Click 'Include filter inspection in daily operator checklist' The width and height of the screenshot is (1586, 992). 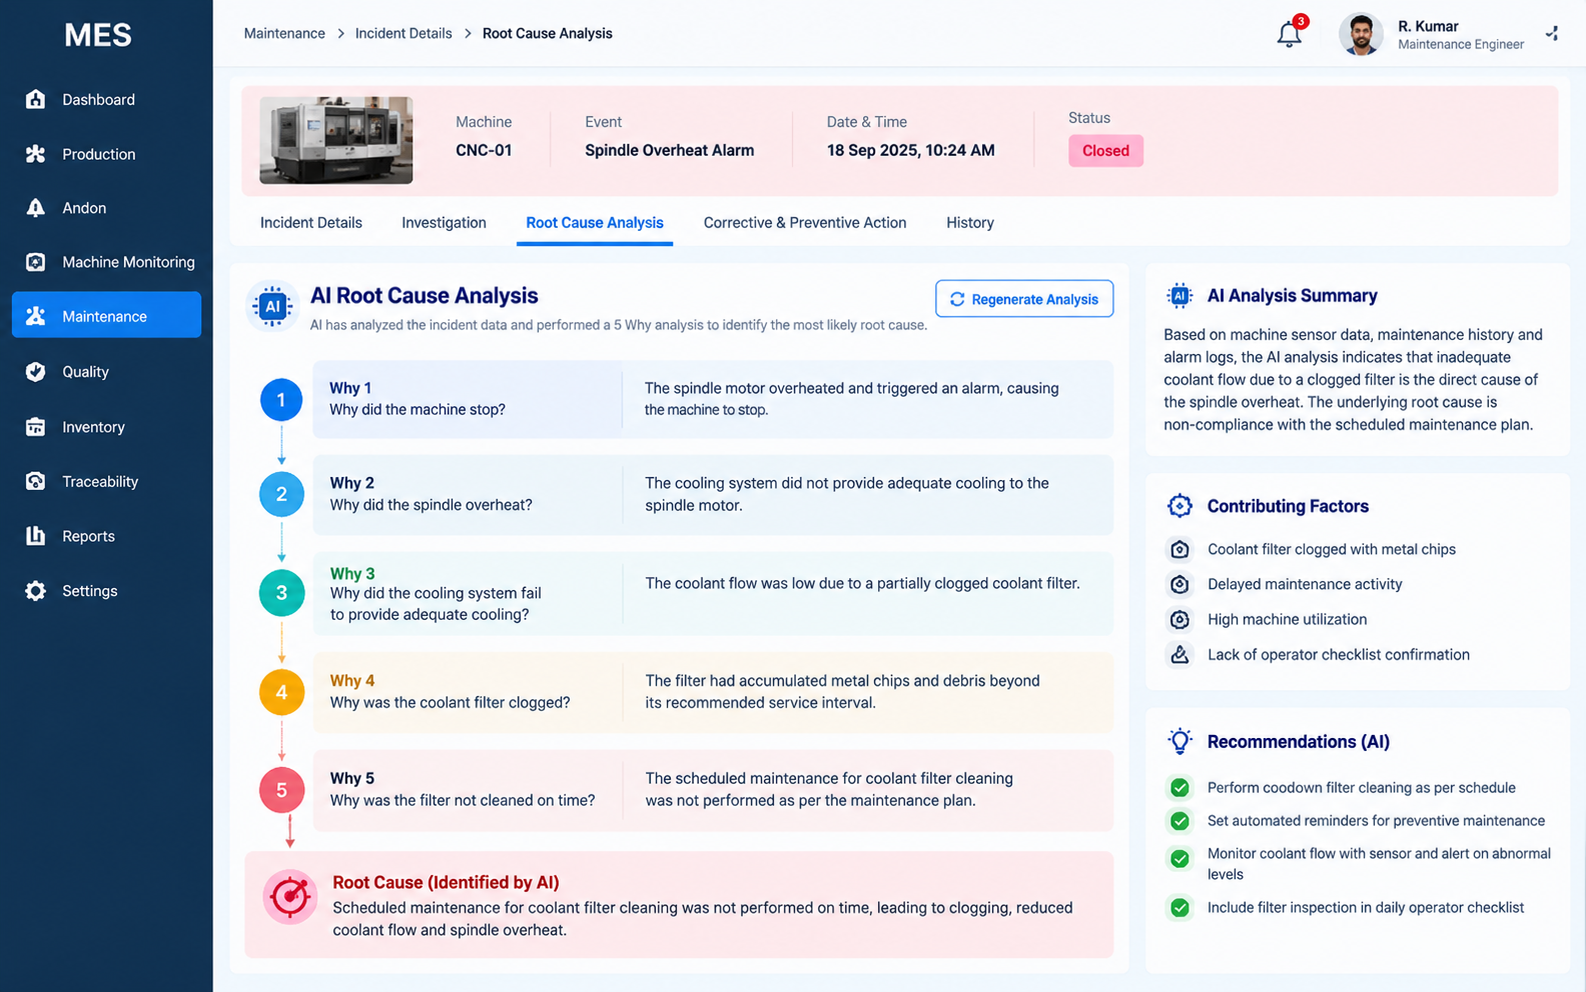coord(1365,908)
